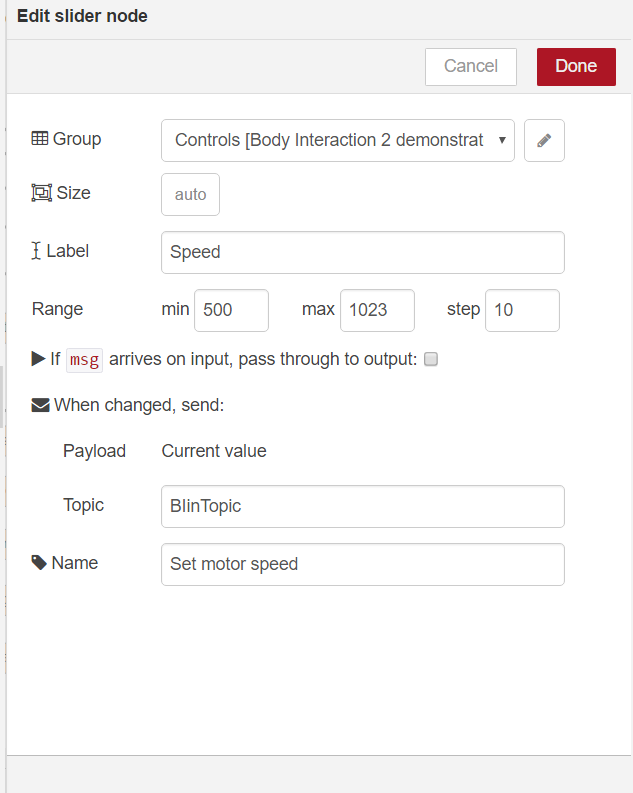Click the envelope icon by When changed
The image size is (633, 793).
tap(40, 405)
